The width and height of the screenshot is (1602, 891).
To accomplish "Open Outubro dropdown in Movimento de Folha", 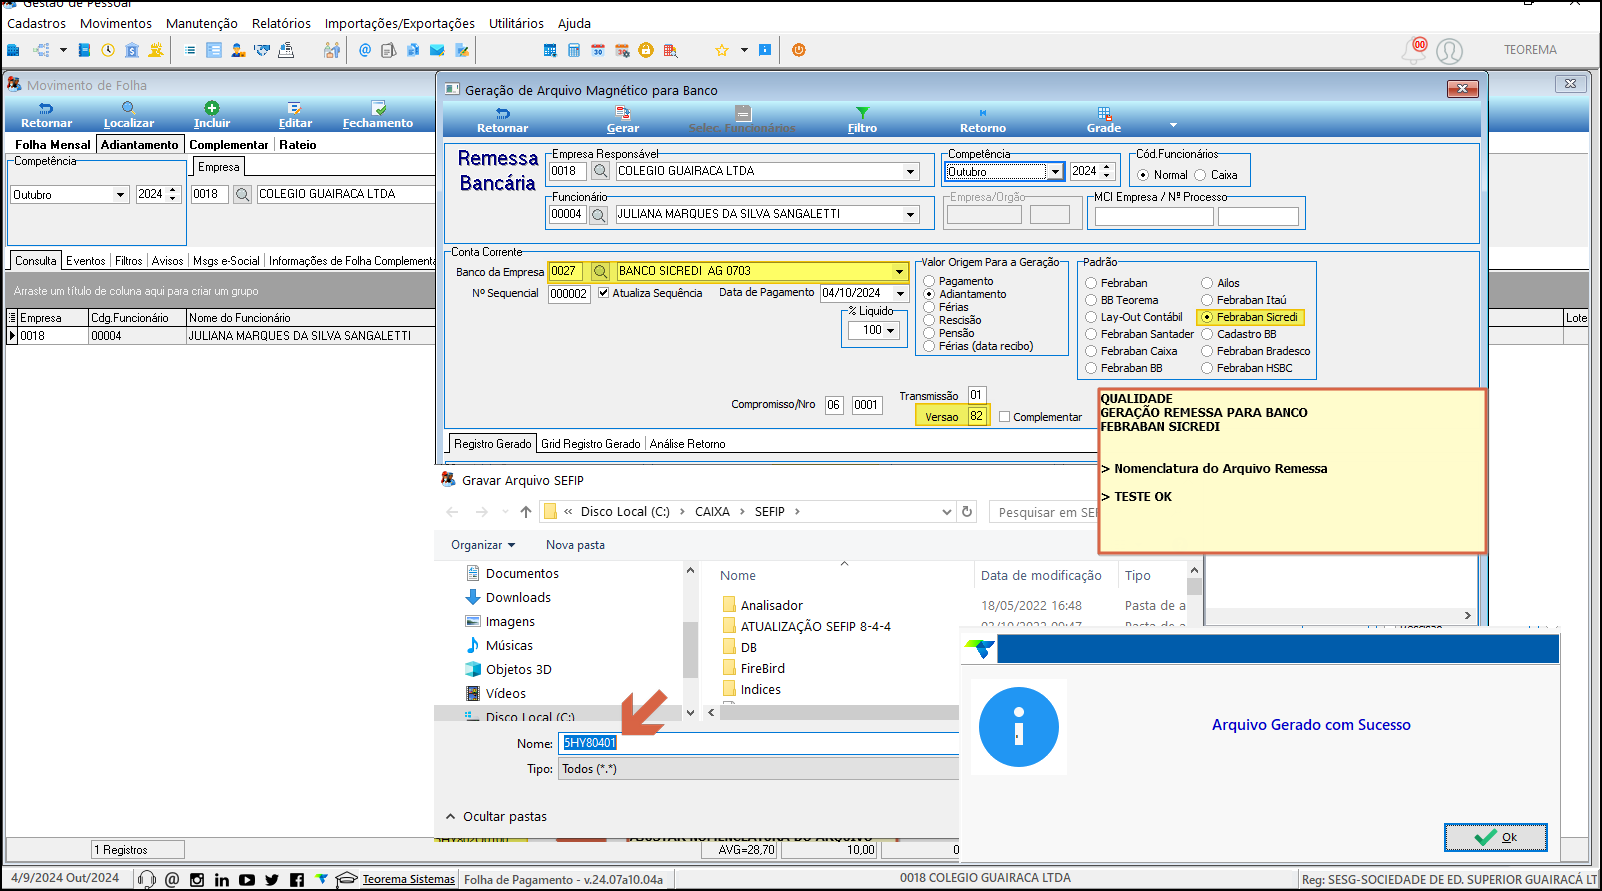I will tap(120, 195).
